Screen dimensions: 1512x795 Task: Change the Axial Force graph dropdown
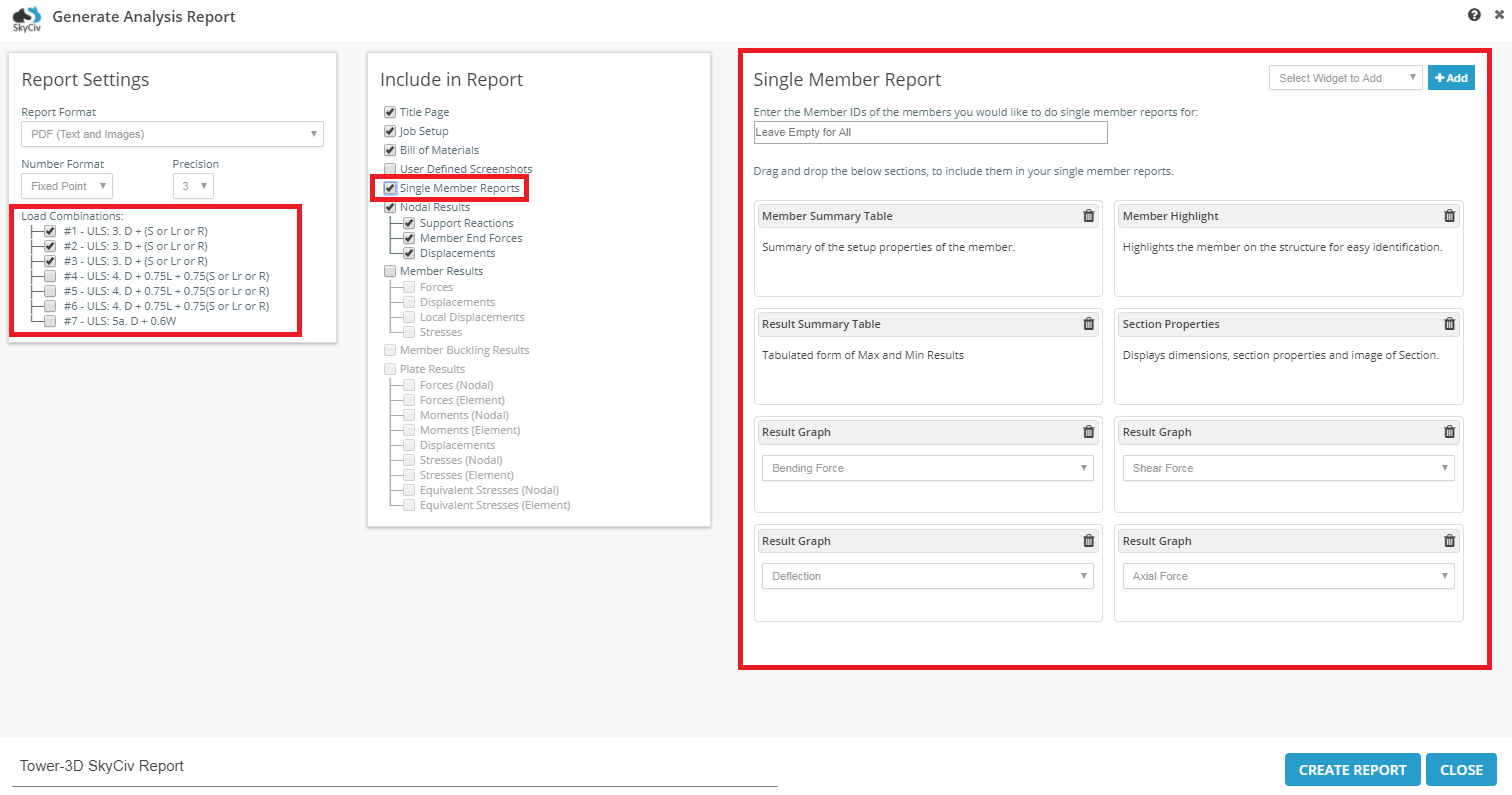[x=1289, y=576]
